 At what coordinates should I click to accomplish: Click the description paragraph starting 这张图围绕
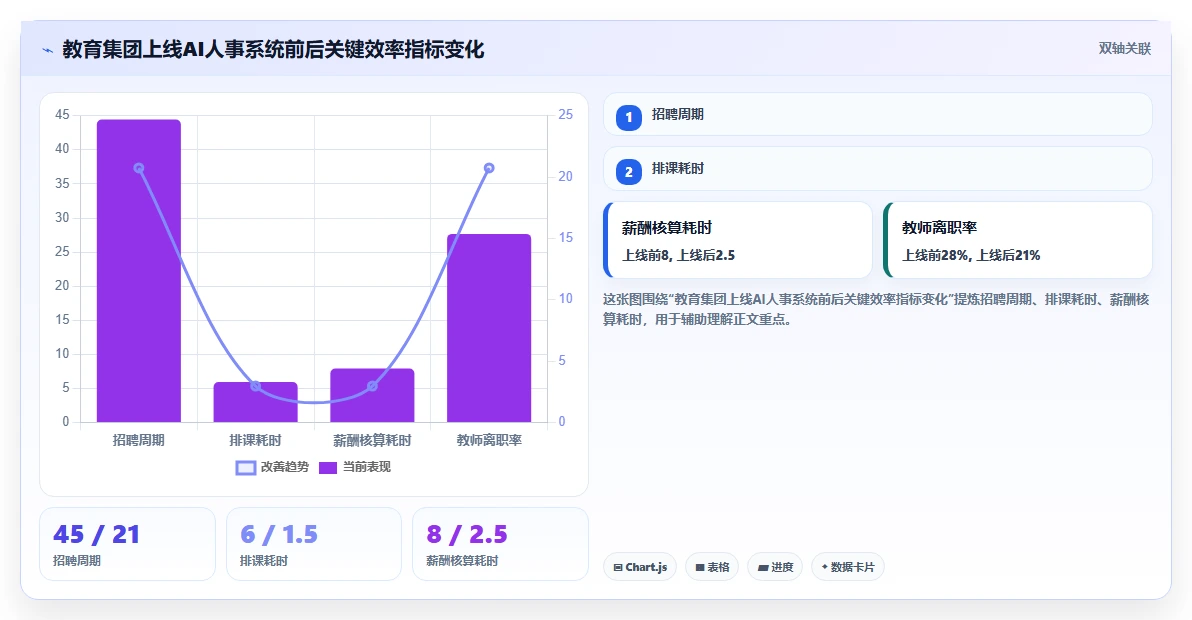pos(876,309)
